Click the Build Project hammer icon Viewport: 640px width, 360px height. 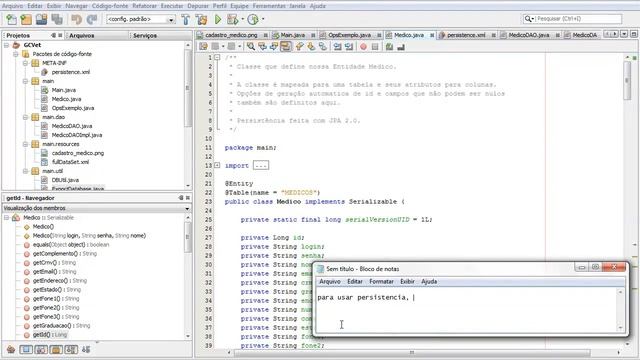(186, 19)
